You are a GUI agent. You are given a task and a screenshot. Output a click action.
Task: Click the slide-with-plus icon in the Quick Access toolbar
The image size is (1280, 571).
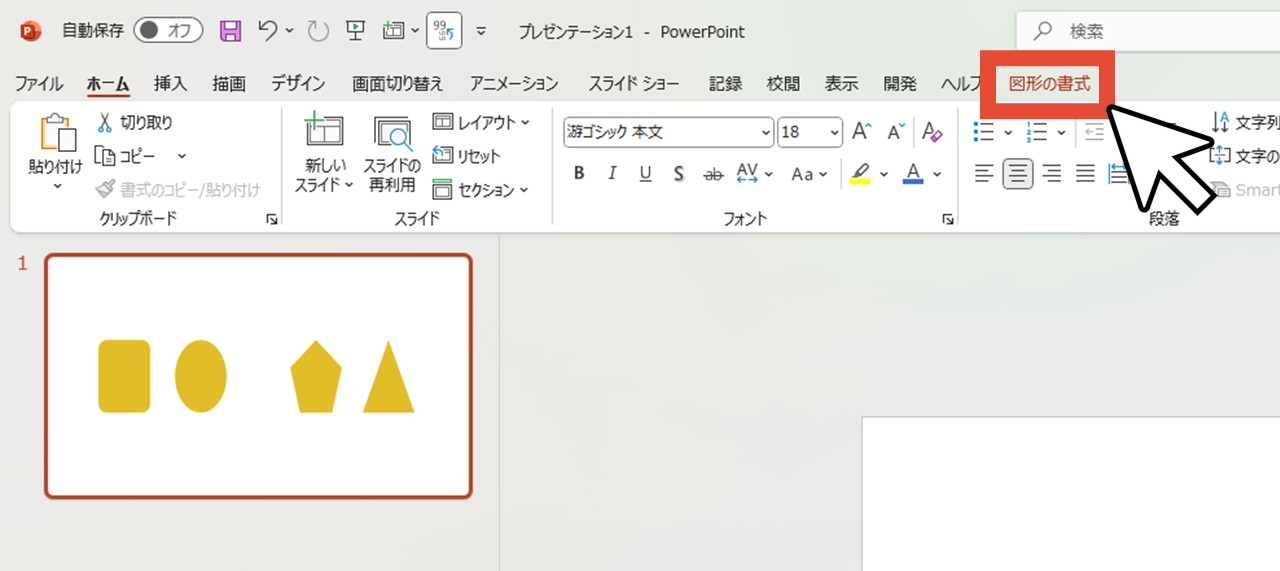pyautogui.click(x=393, y=31)
